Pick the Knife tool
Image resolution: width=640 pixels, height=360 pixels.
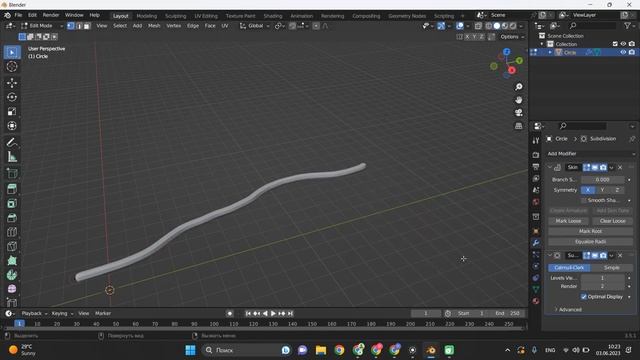click(x=12, y=246)
